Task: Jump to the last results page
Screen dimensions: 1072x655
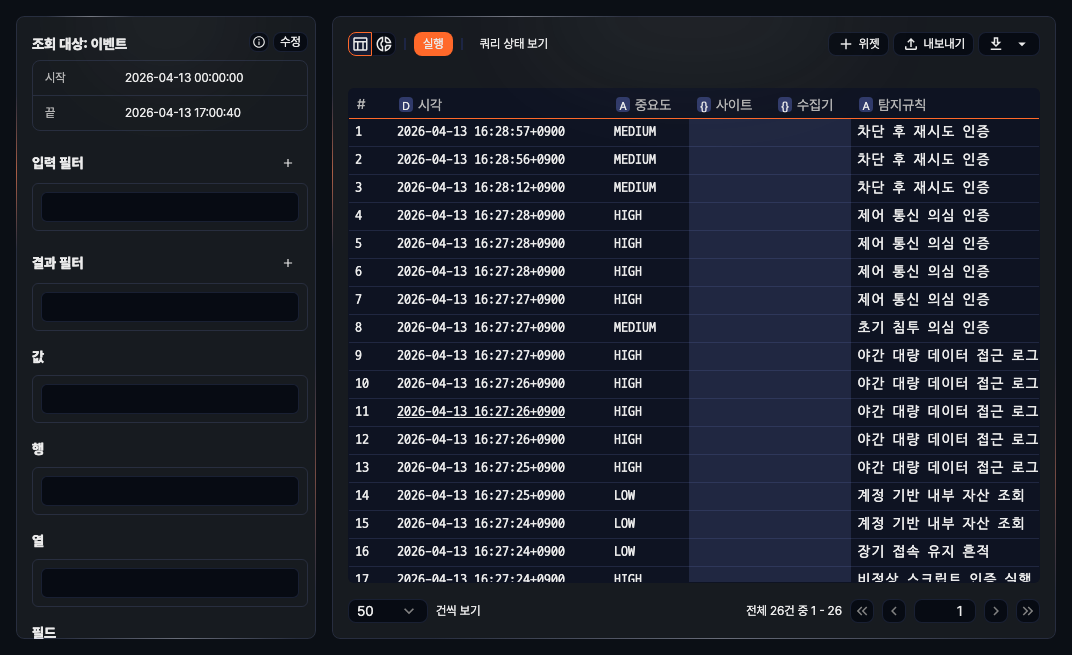Action: coord(1027,611)
